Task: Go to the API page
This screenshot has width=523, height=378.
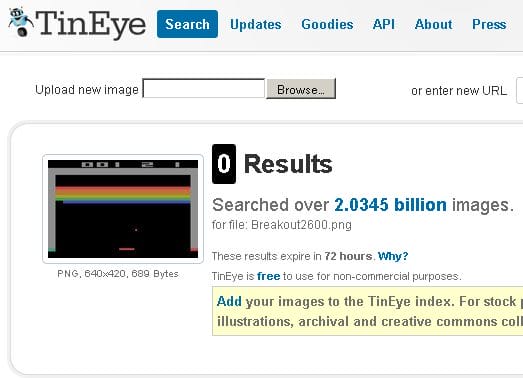Action: point(384,24)
